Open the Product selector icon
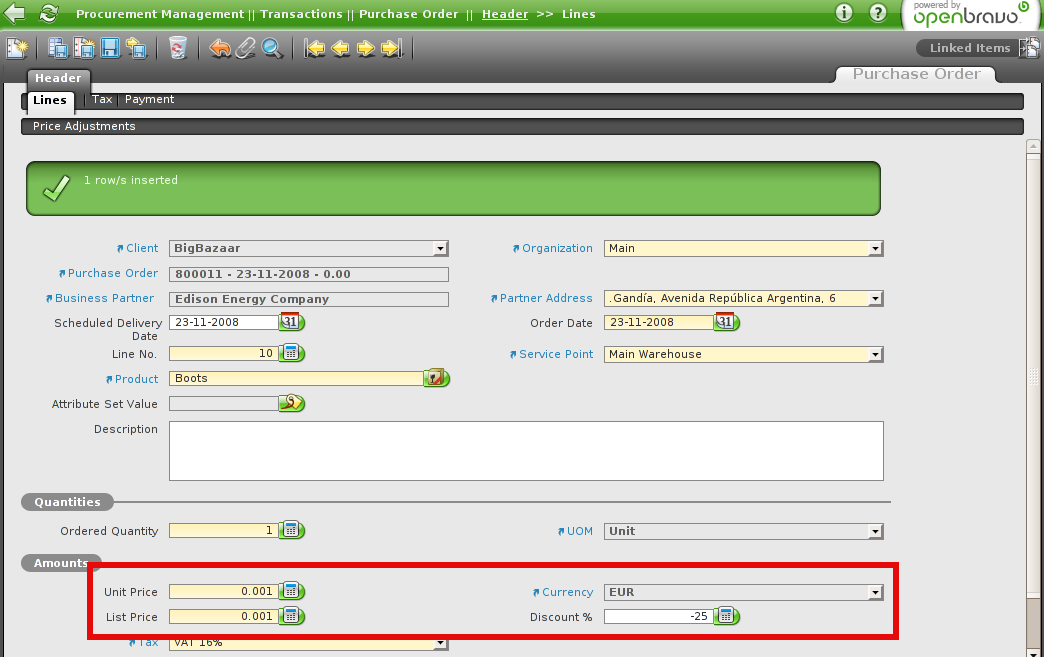The image size is (1044, 657). pyautogui.click(x=436, y=378)
